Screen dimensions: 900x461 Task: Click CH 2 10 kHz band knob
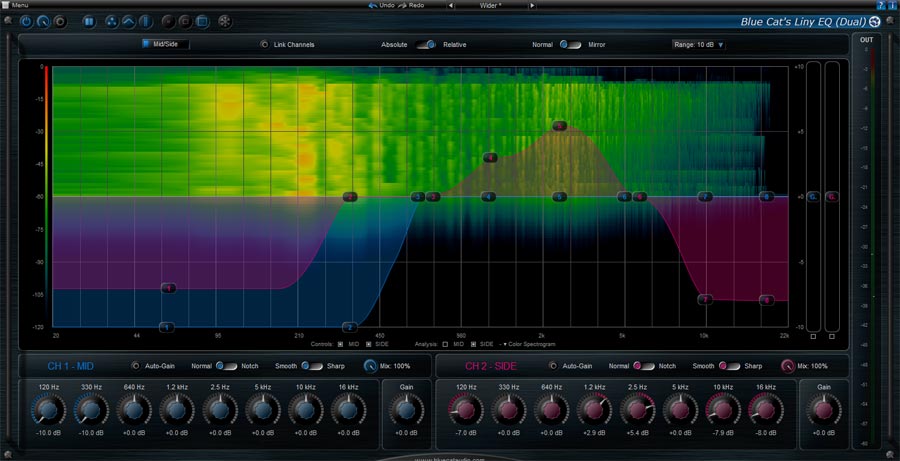tap(723, 410)
